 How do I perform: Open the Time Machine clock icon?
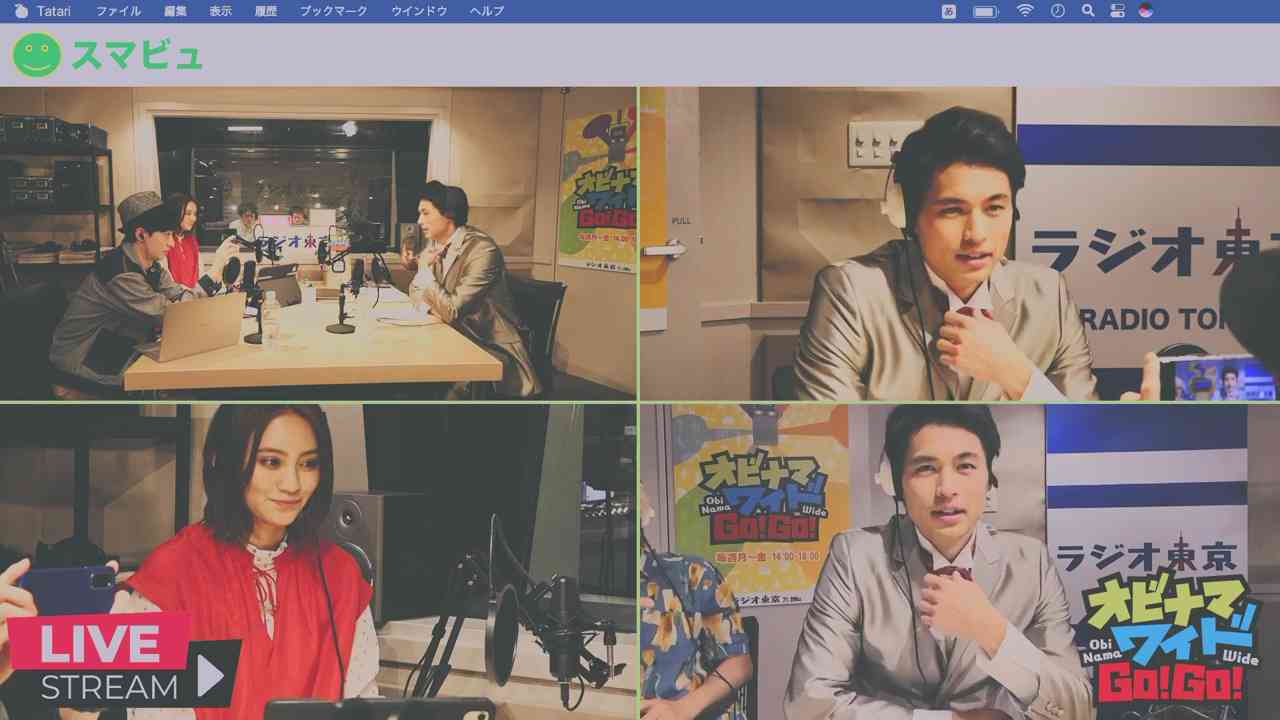1058,11
